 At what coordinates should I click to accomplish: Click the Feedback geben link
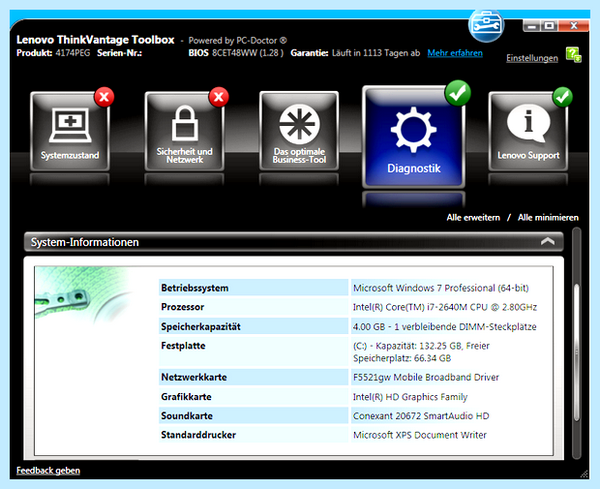(x=48, y=471)
